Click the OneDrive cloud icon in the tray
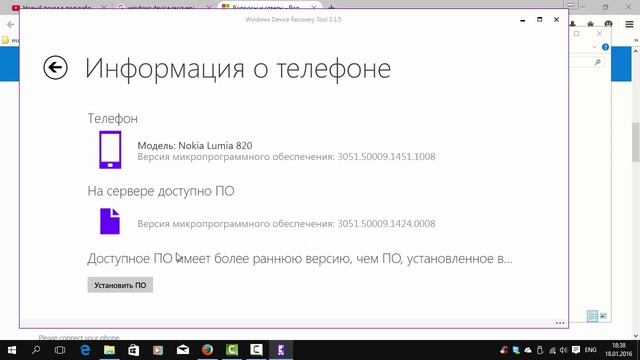The width and height of the screenshot is (640, 360). pos(528,350)
